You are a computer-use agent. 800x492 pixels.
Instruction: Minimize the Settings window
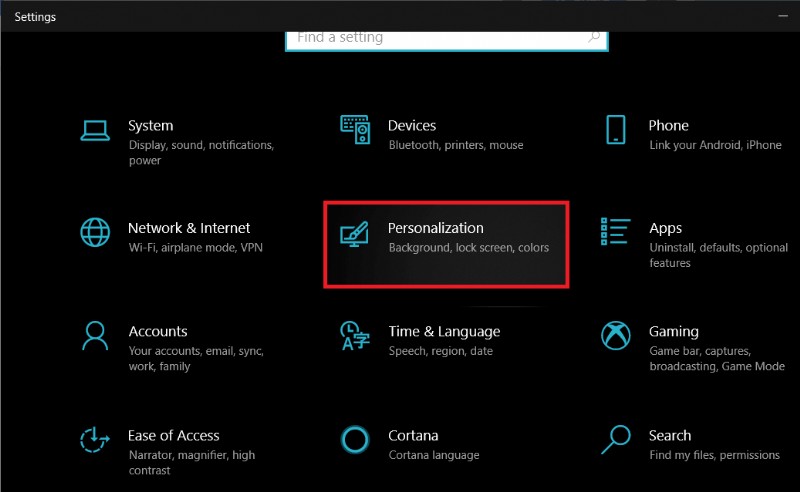click(x=783, y=17)
